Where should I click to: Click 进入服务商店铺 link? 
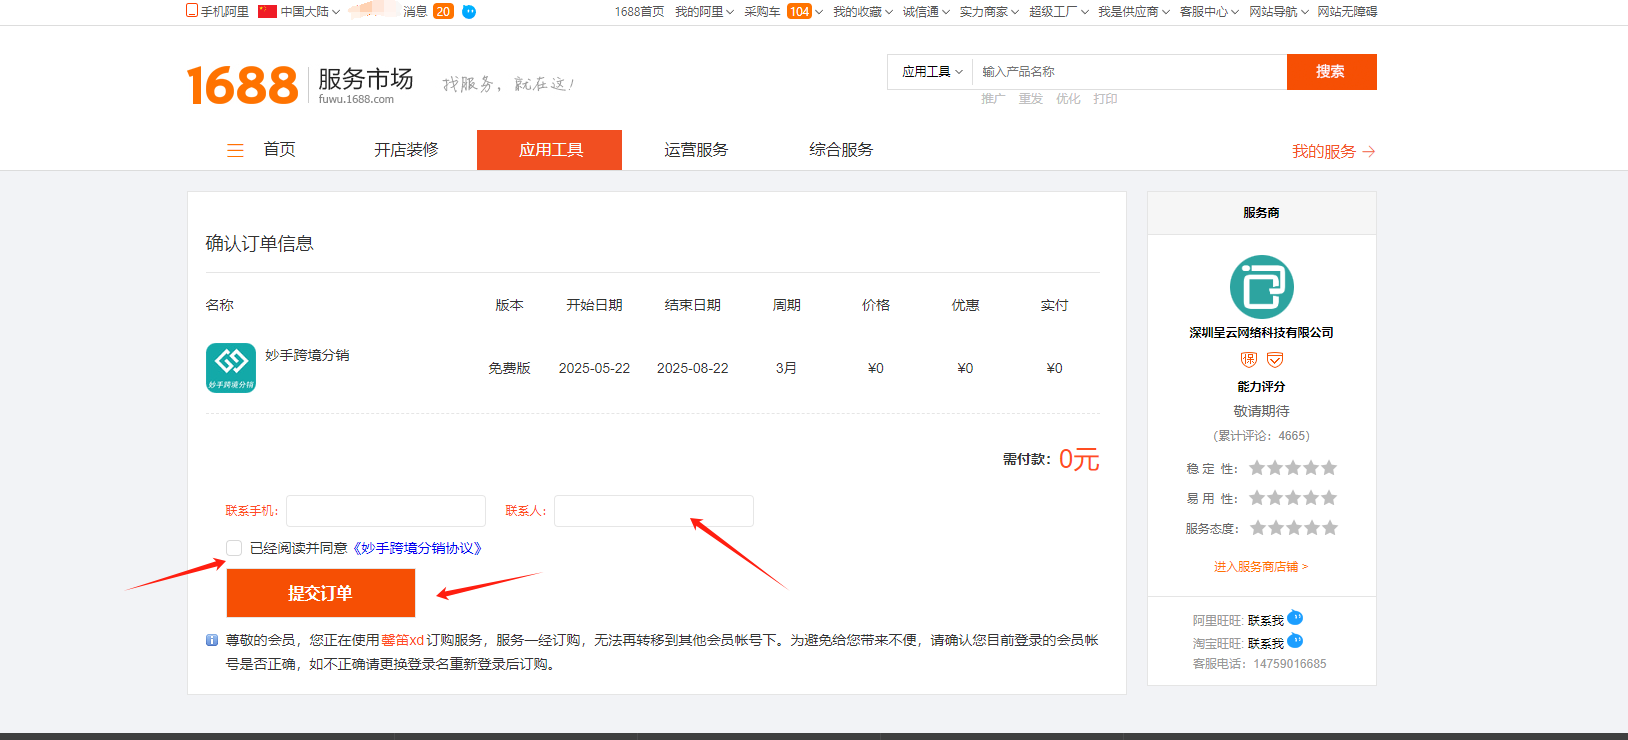(1261, 567)
